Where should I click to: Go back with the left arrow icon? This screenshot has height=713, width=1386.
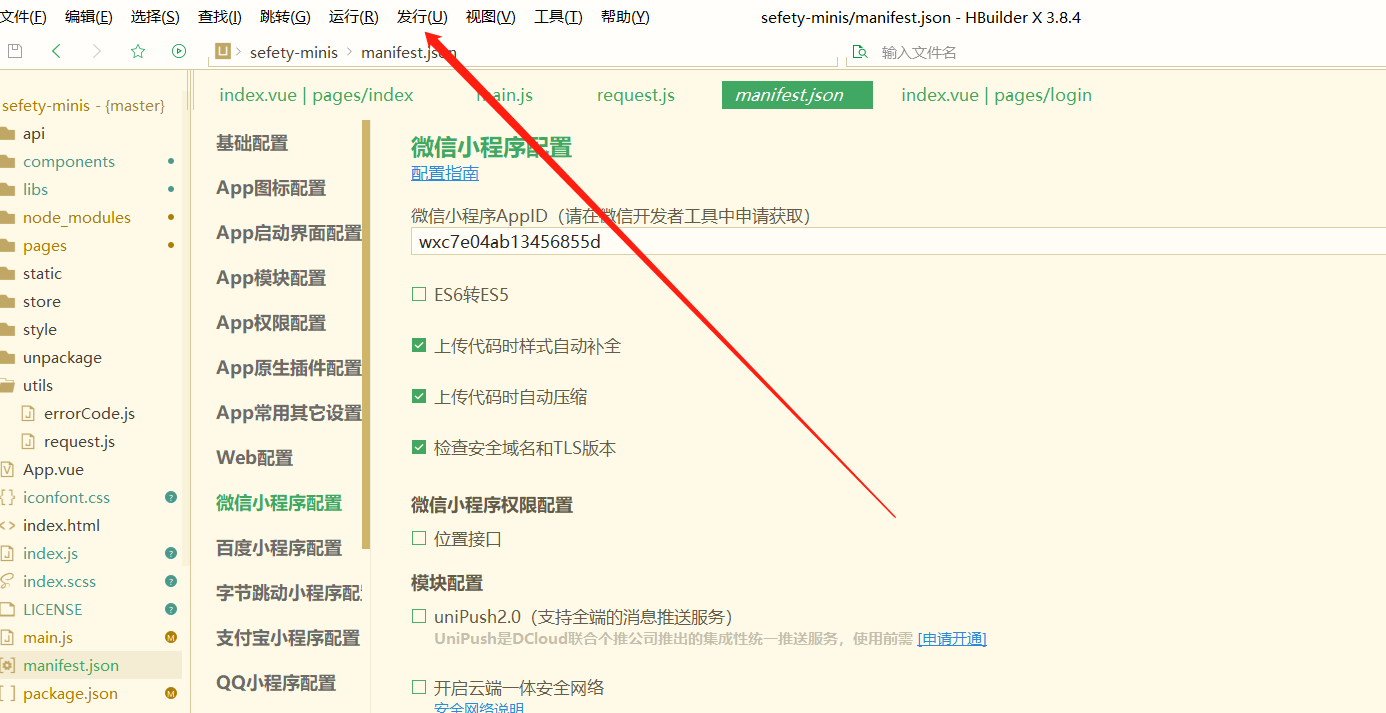[56, 51]
